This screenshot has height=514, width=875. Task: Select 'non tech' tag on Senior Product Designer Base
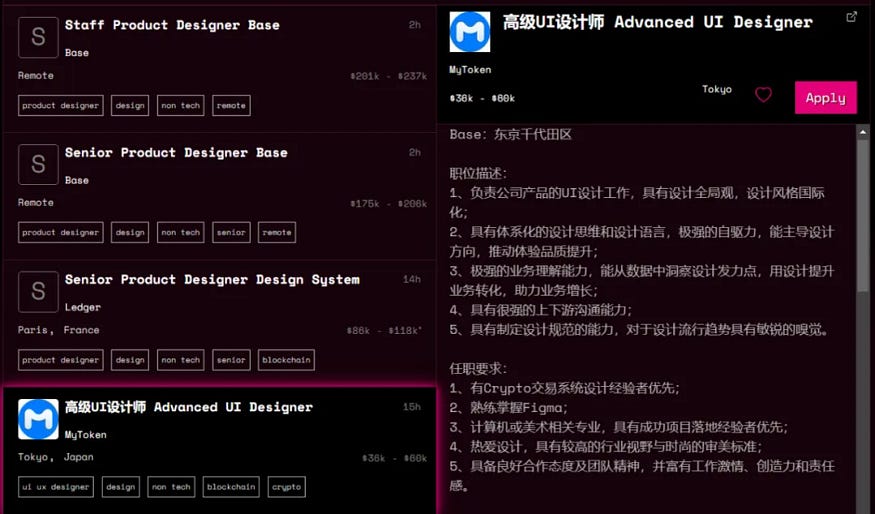(181, 233)
